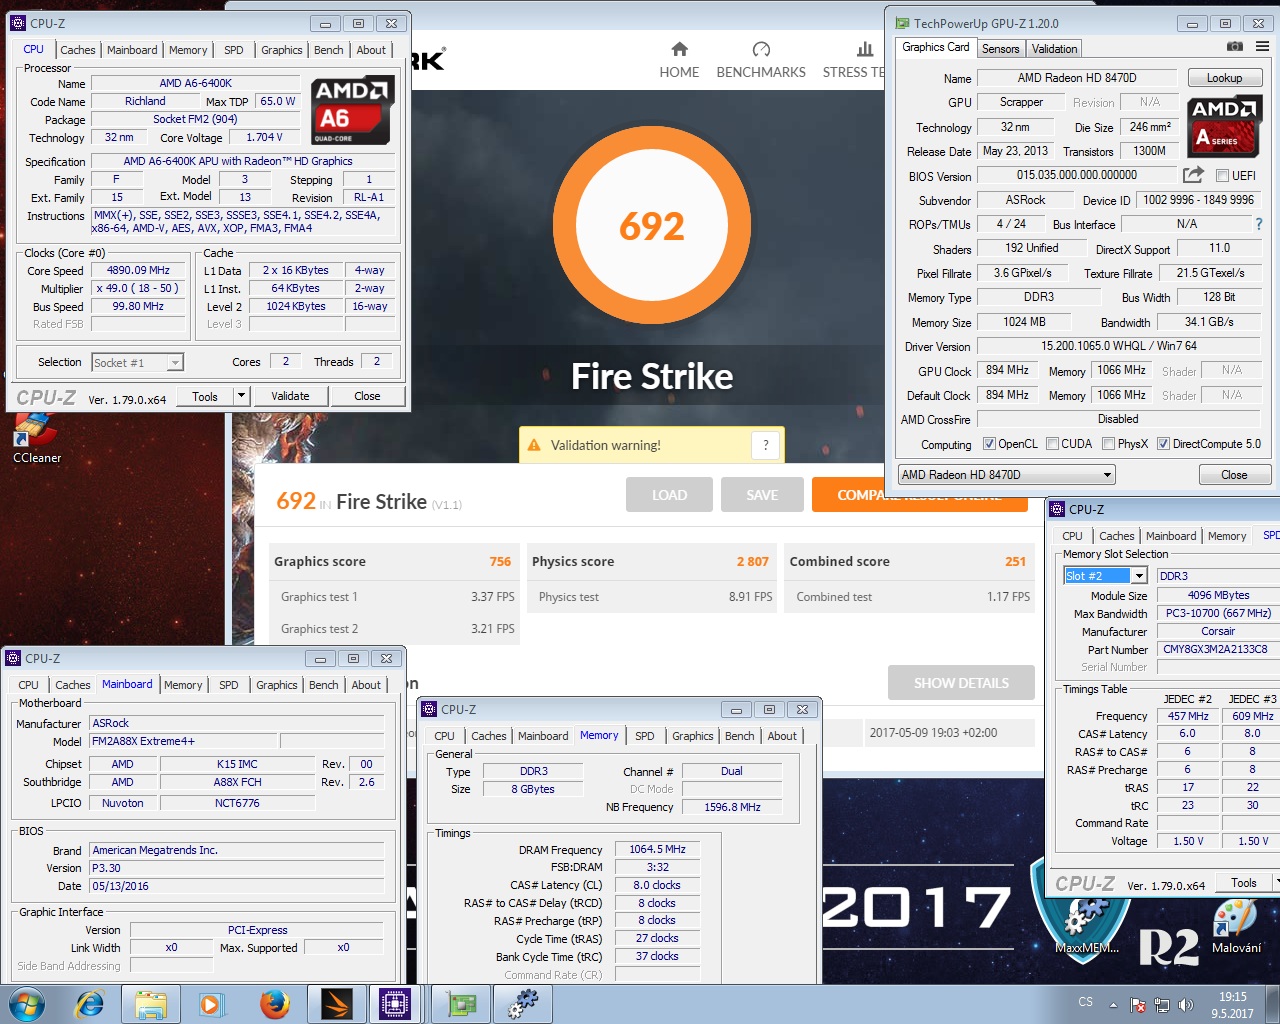Screen dimensions: 1280x1024
Task: Click SHOW DETAILS in 3DMark
Action: 961,683
